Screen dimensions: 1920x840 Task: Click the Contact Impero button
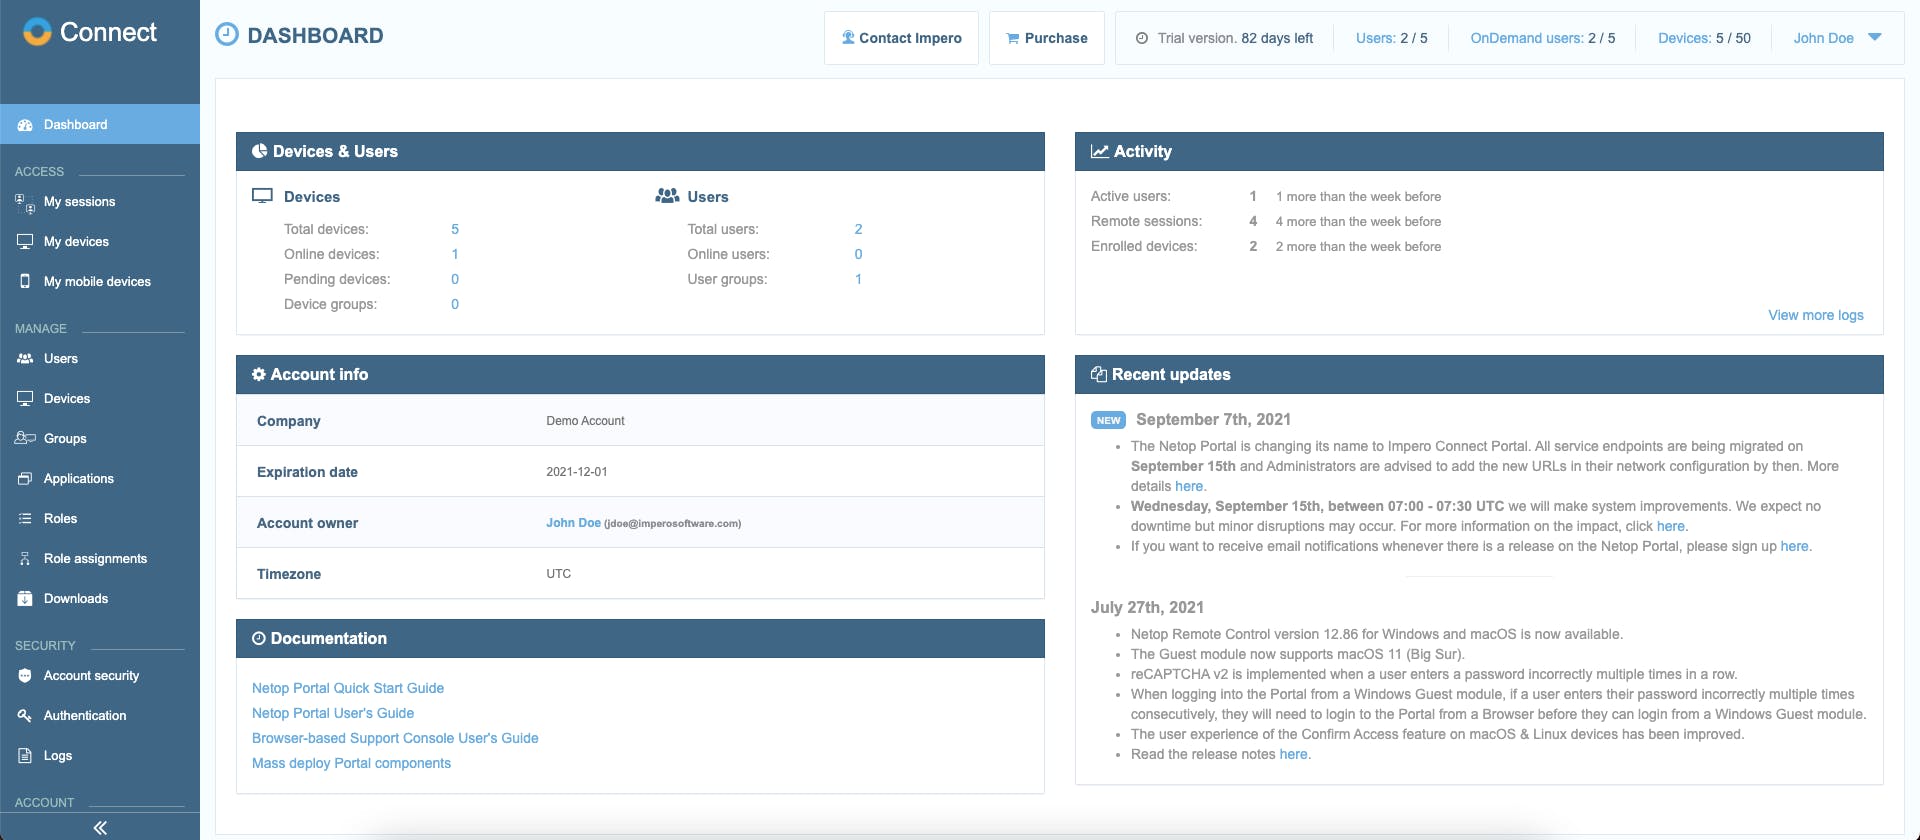(x=901, y=38)
